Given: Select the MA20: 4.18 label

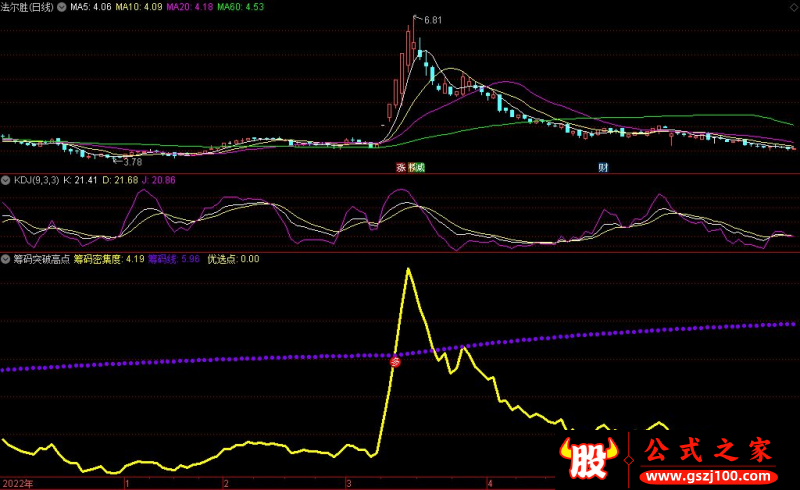Looking at the screenshot, I should tap(190, 7).
